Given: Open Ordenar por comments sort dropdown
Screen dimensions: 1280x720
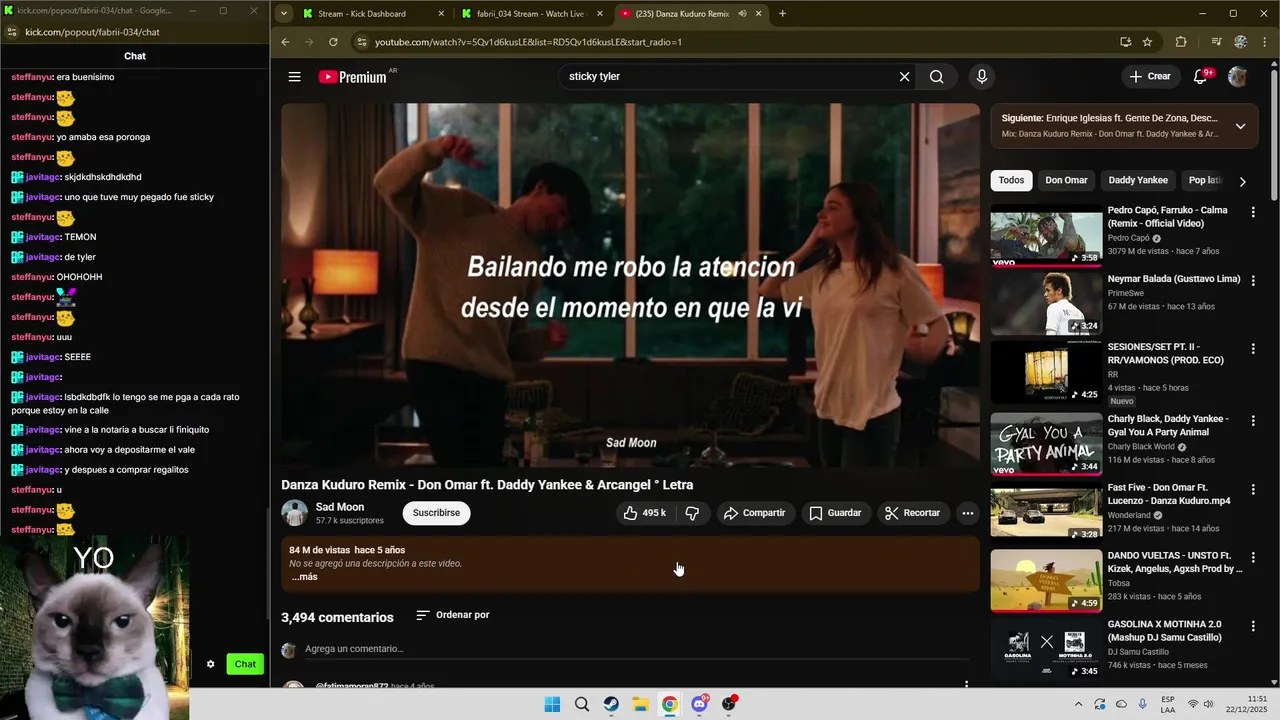Looking at the screenshot, I should (453, 615).
